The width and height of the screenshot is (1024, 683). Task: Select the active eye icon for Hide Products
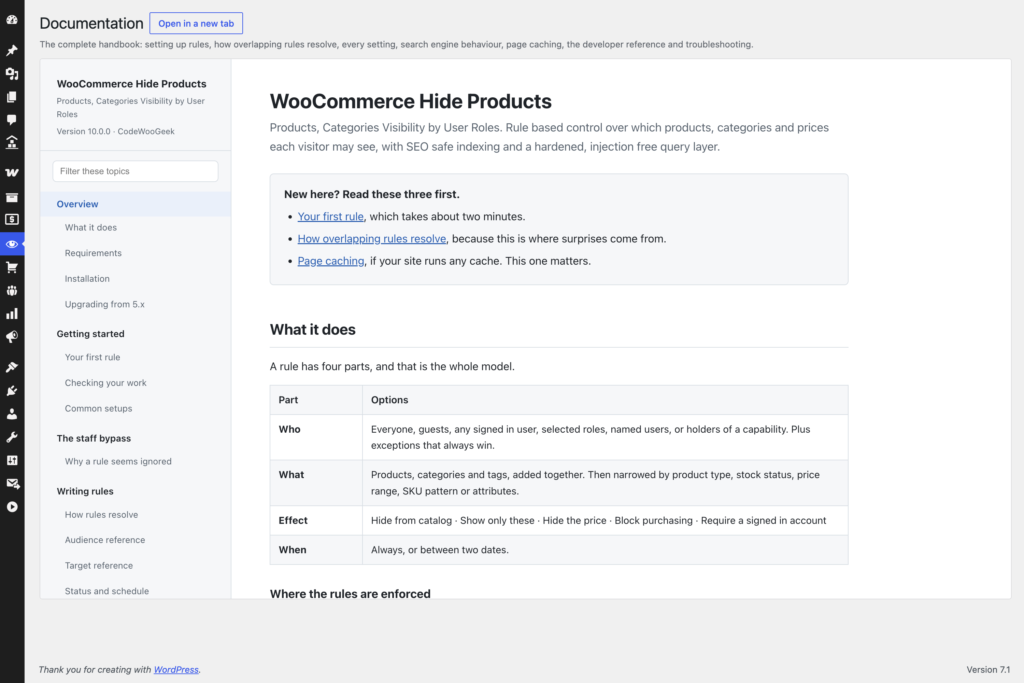pyautogui.click(x=12, y=244)
